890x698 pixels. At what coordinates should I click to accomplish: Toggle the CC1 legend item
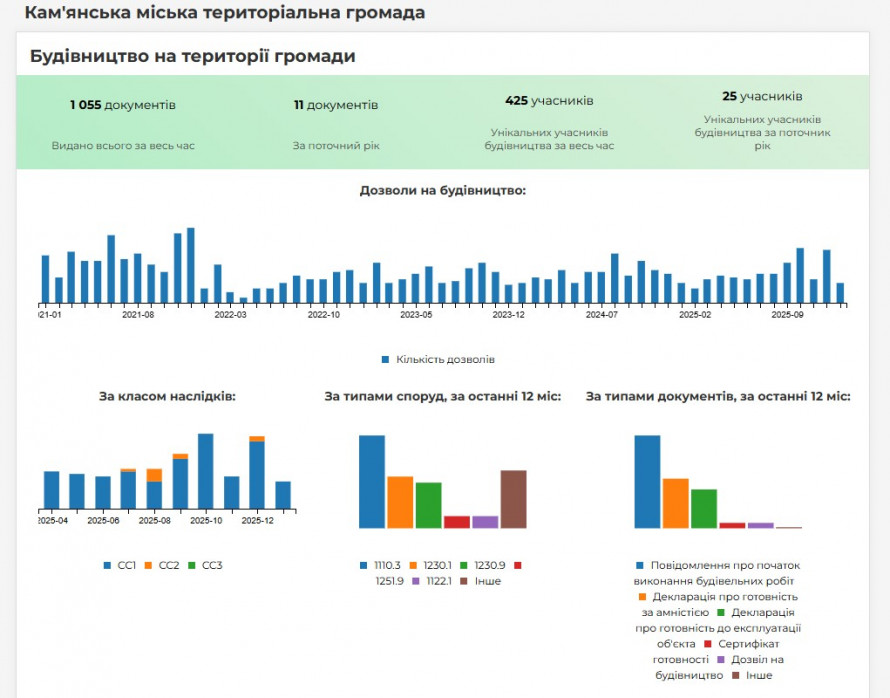[119, 565]
